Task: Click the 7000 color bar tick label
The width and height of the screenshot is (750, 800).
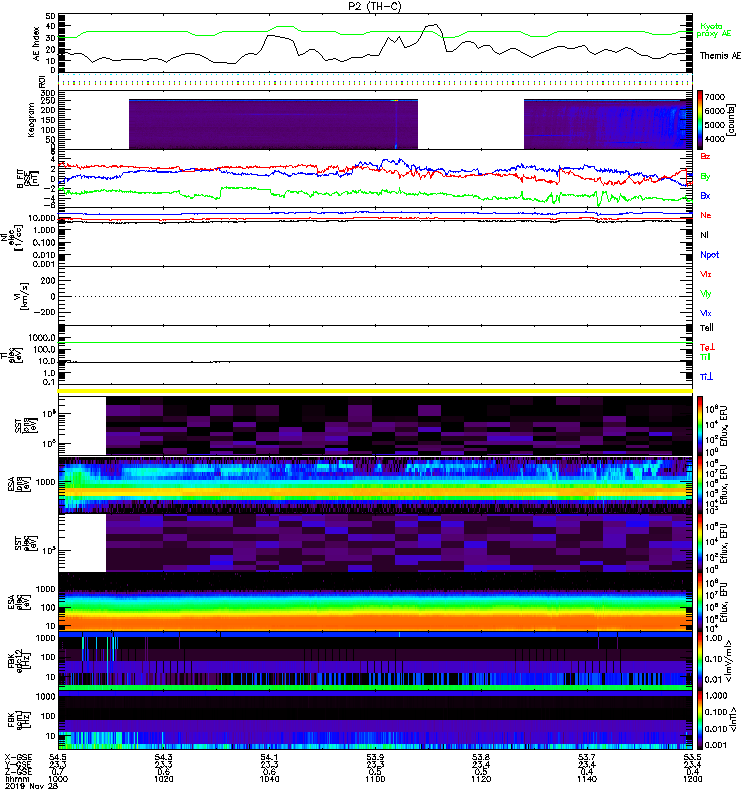Action: coord(715,97)
